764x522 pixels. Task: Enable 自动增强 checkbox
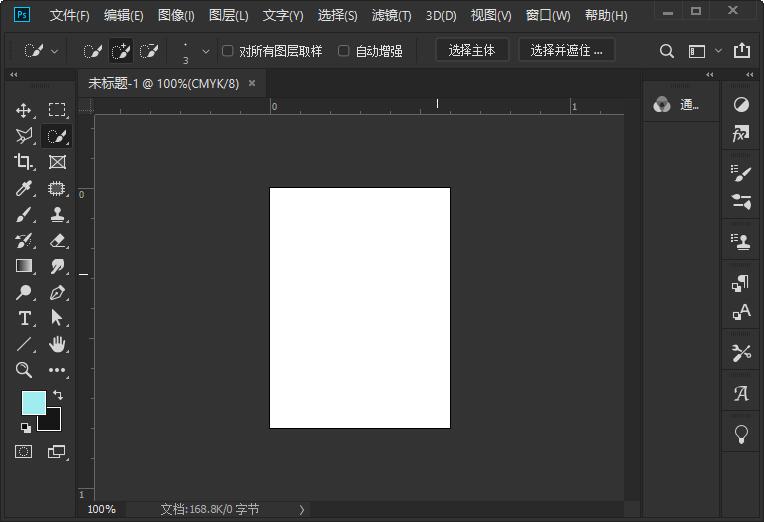(344, 51)
